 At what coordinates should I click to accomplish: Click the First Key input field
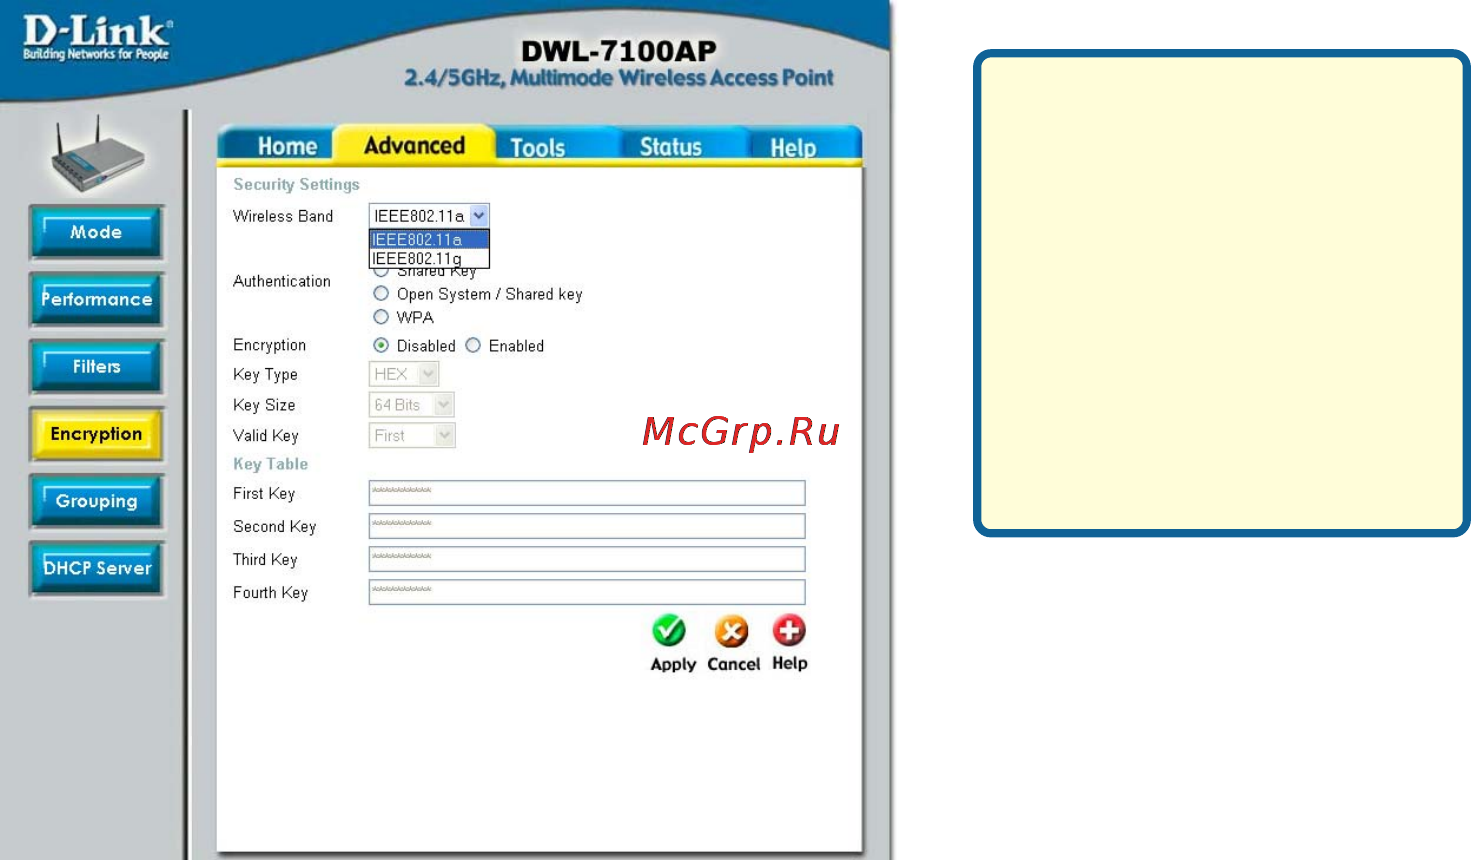(587, 493)
